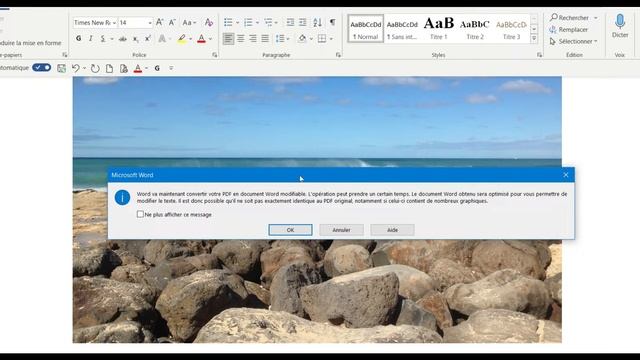Click Remplacer in Édition group
The image size is (640, 360).
pos(569,29)
